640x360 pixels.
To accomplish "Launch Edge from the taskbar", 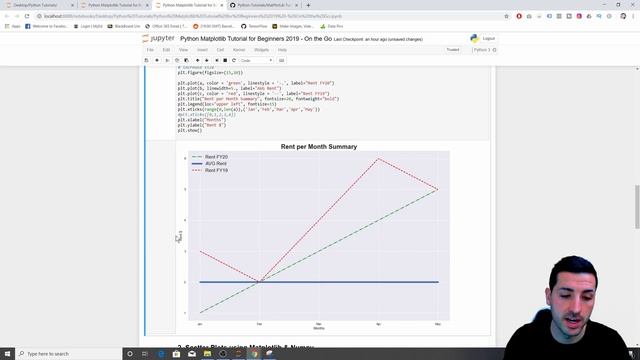I will 161,353.
